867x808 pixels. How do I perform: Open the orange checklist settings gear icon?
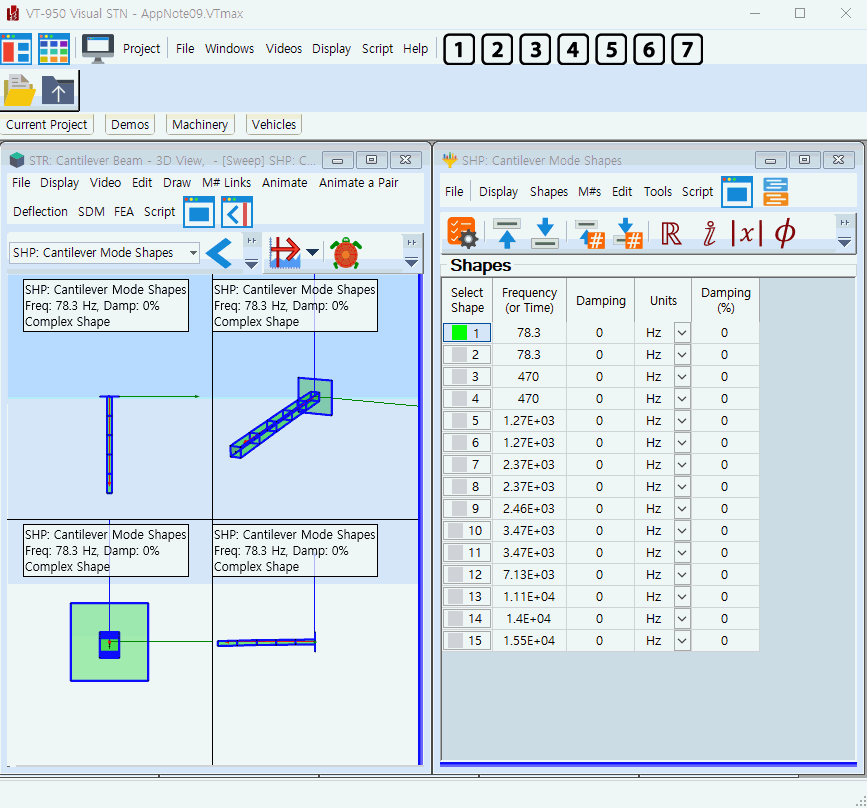pos(462,233)
